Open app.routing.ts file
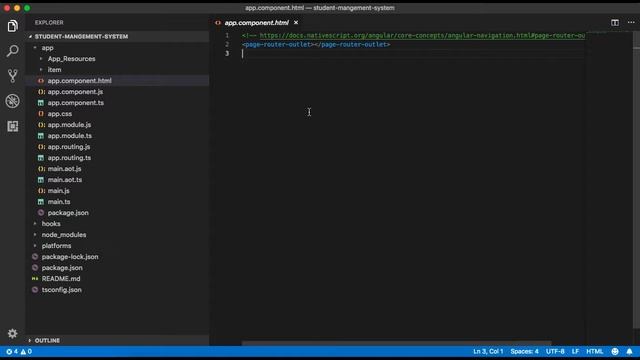 point(69,158)
